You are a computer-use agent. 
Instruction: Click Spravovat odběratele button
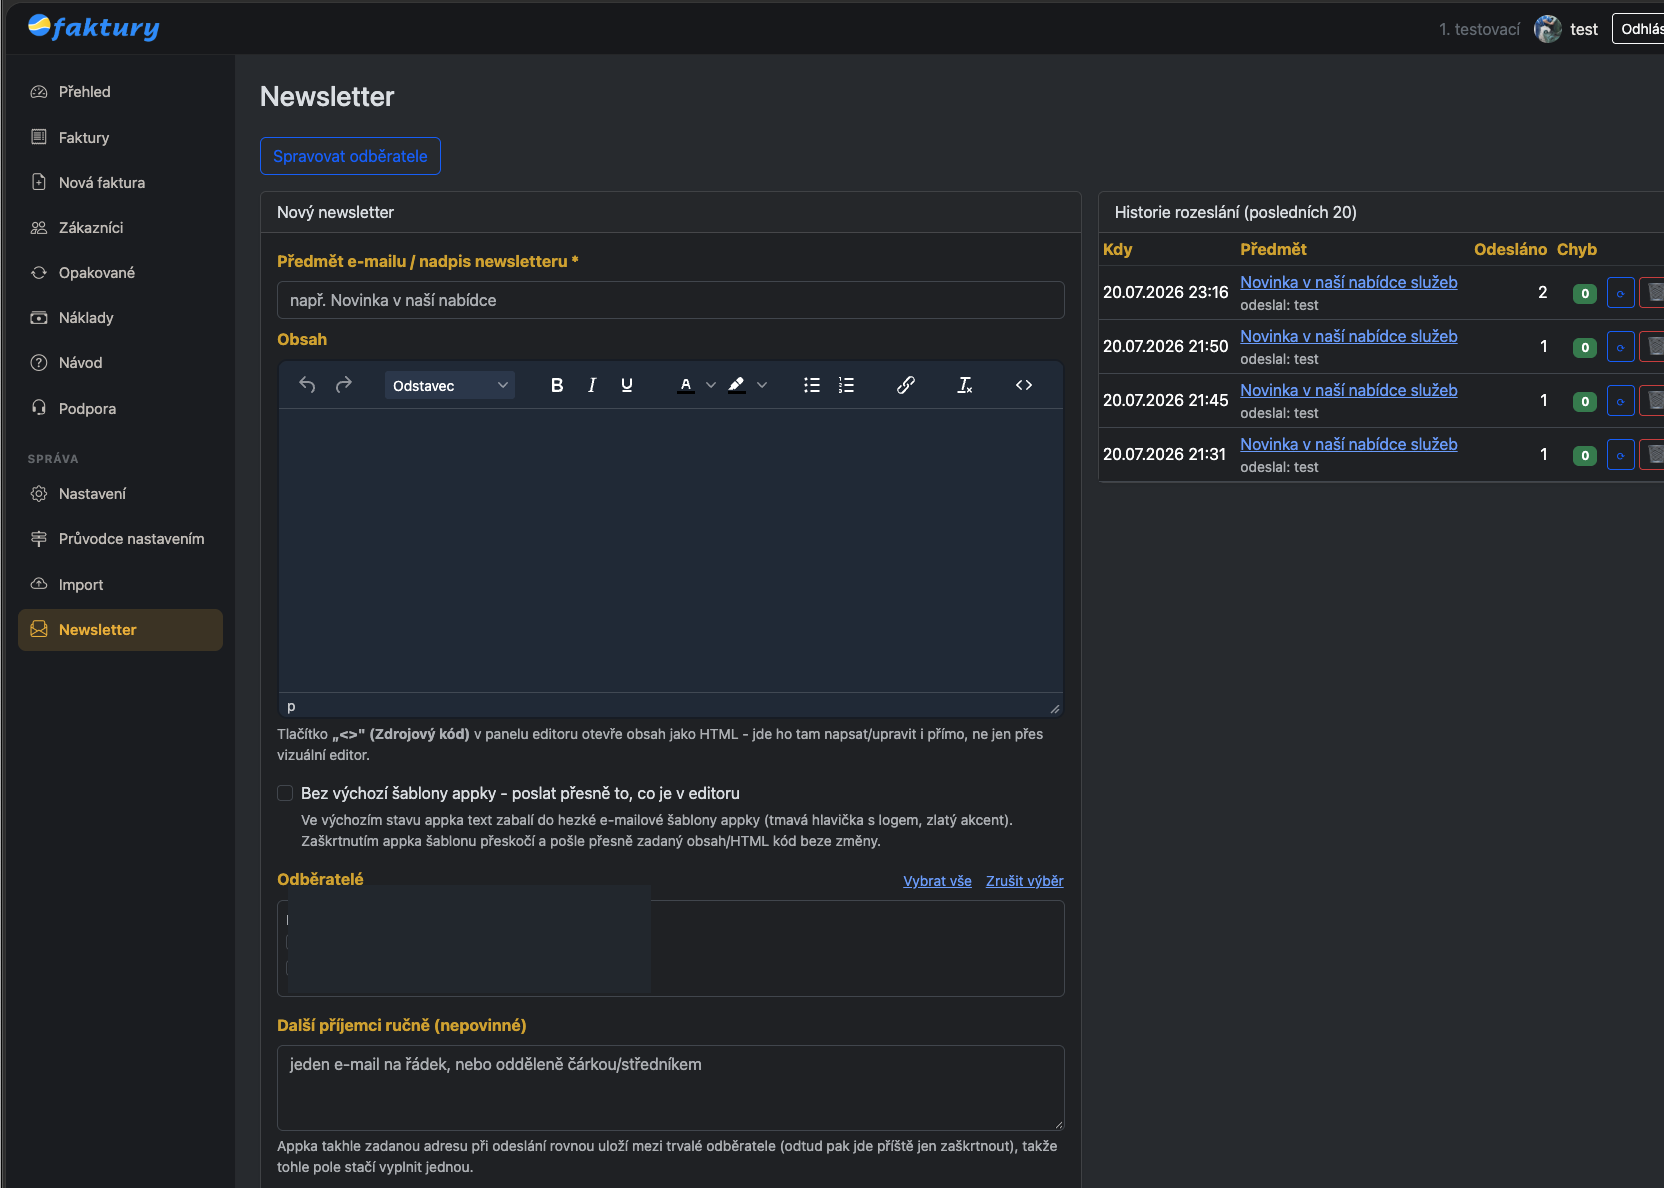click(350, 156)
